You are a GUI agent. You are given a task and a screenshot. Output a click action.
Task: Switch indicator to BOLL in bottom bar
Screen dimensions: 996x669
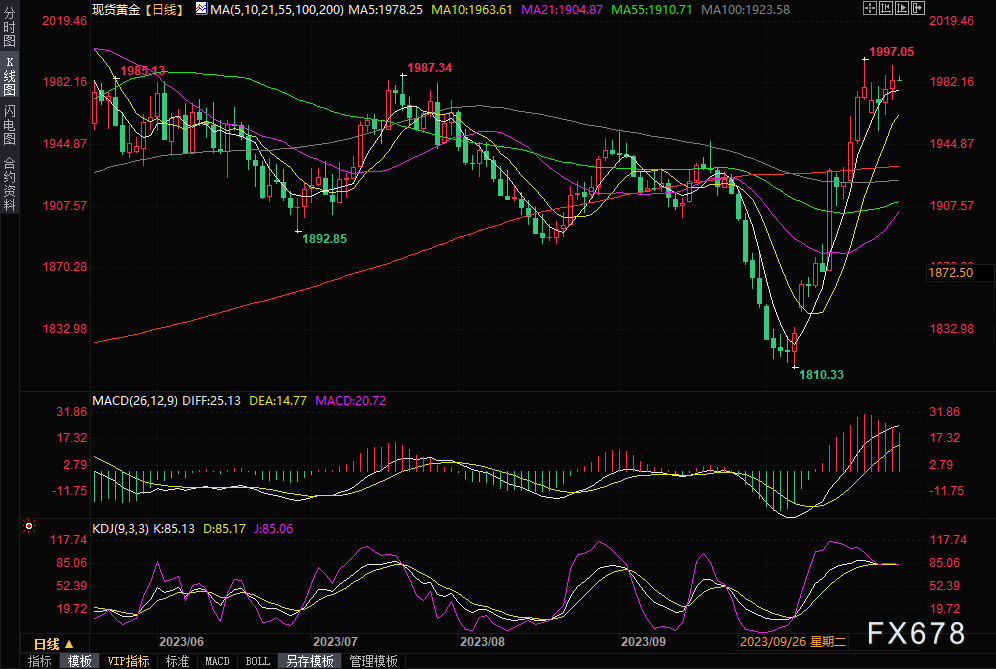point(257,661)
